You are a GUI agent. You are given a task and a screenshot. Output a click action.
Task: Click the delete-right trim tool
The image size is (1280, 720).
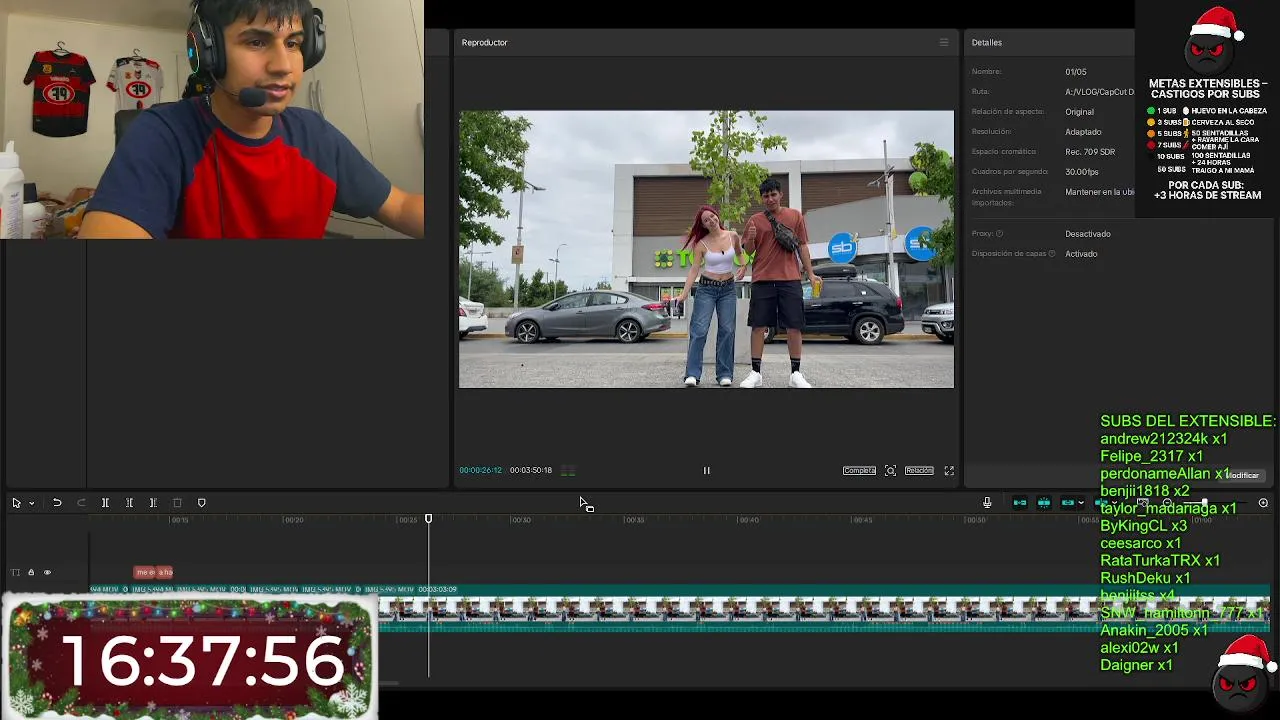pos(153,503)
